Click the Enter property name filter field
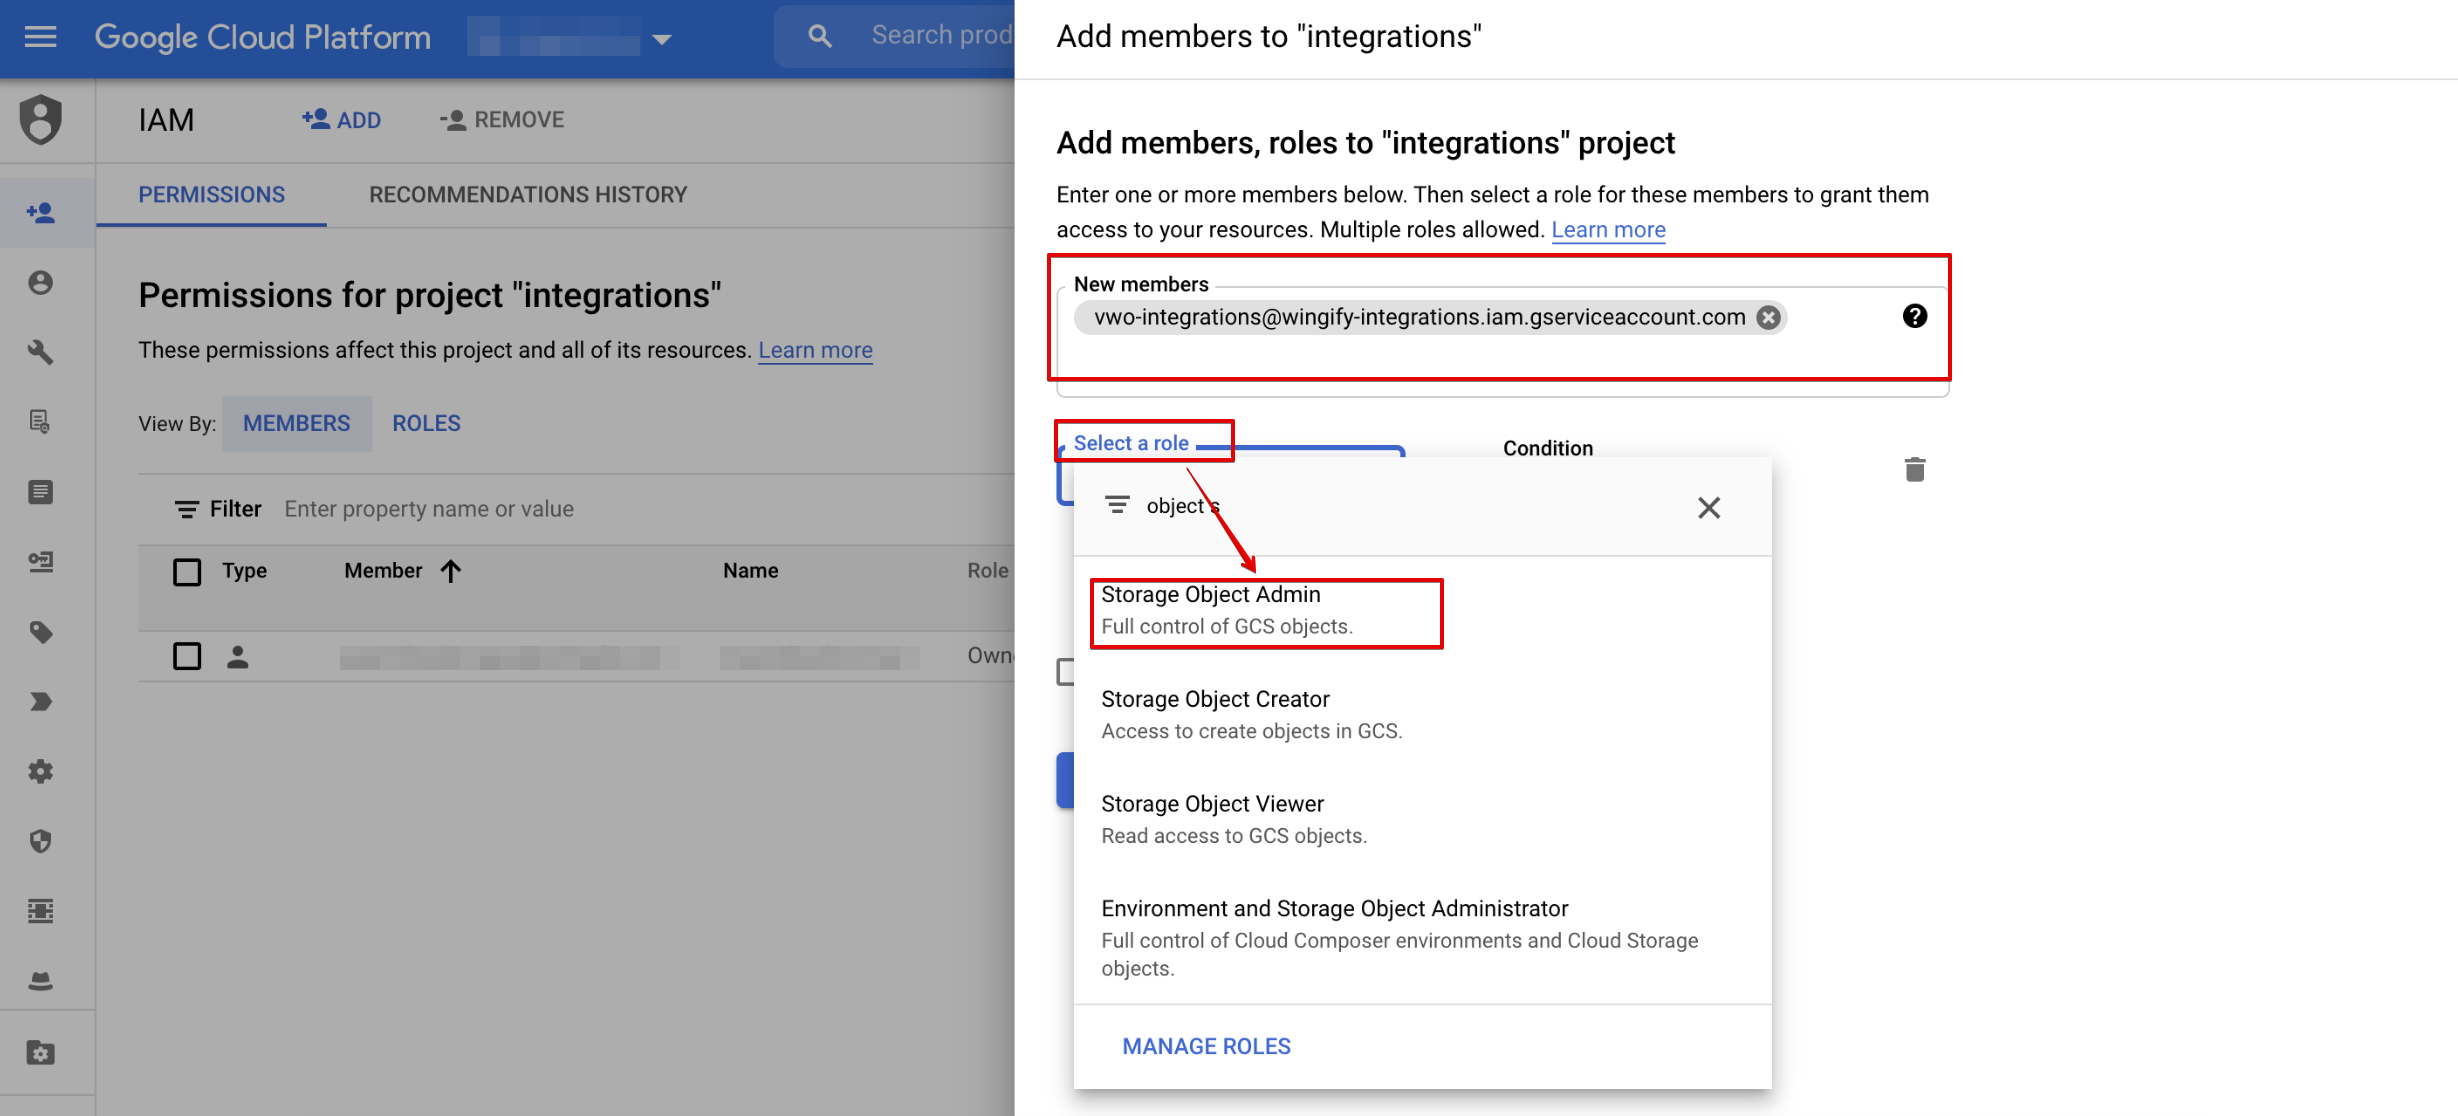This screenshot has height=1116, width=2458. pos(429,509)
